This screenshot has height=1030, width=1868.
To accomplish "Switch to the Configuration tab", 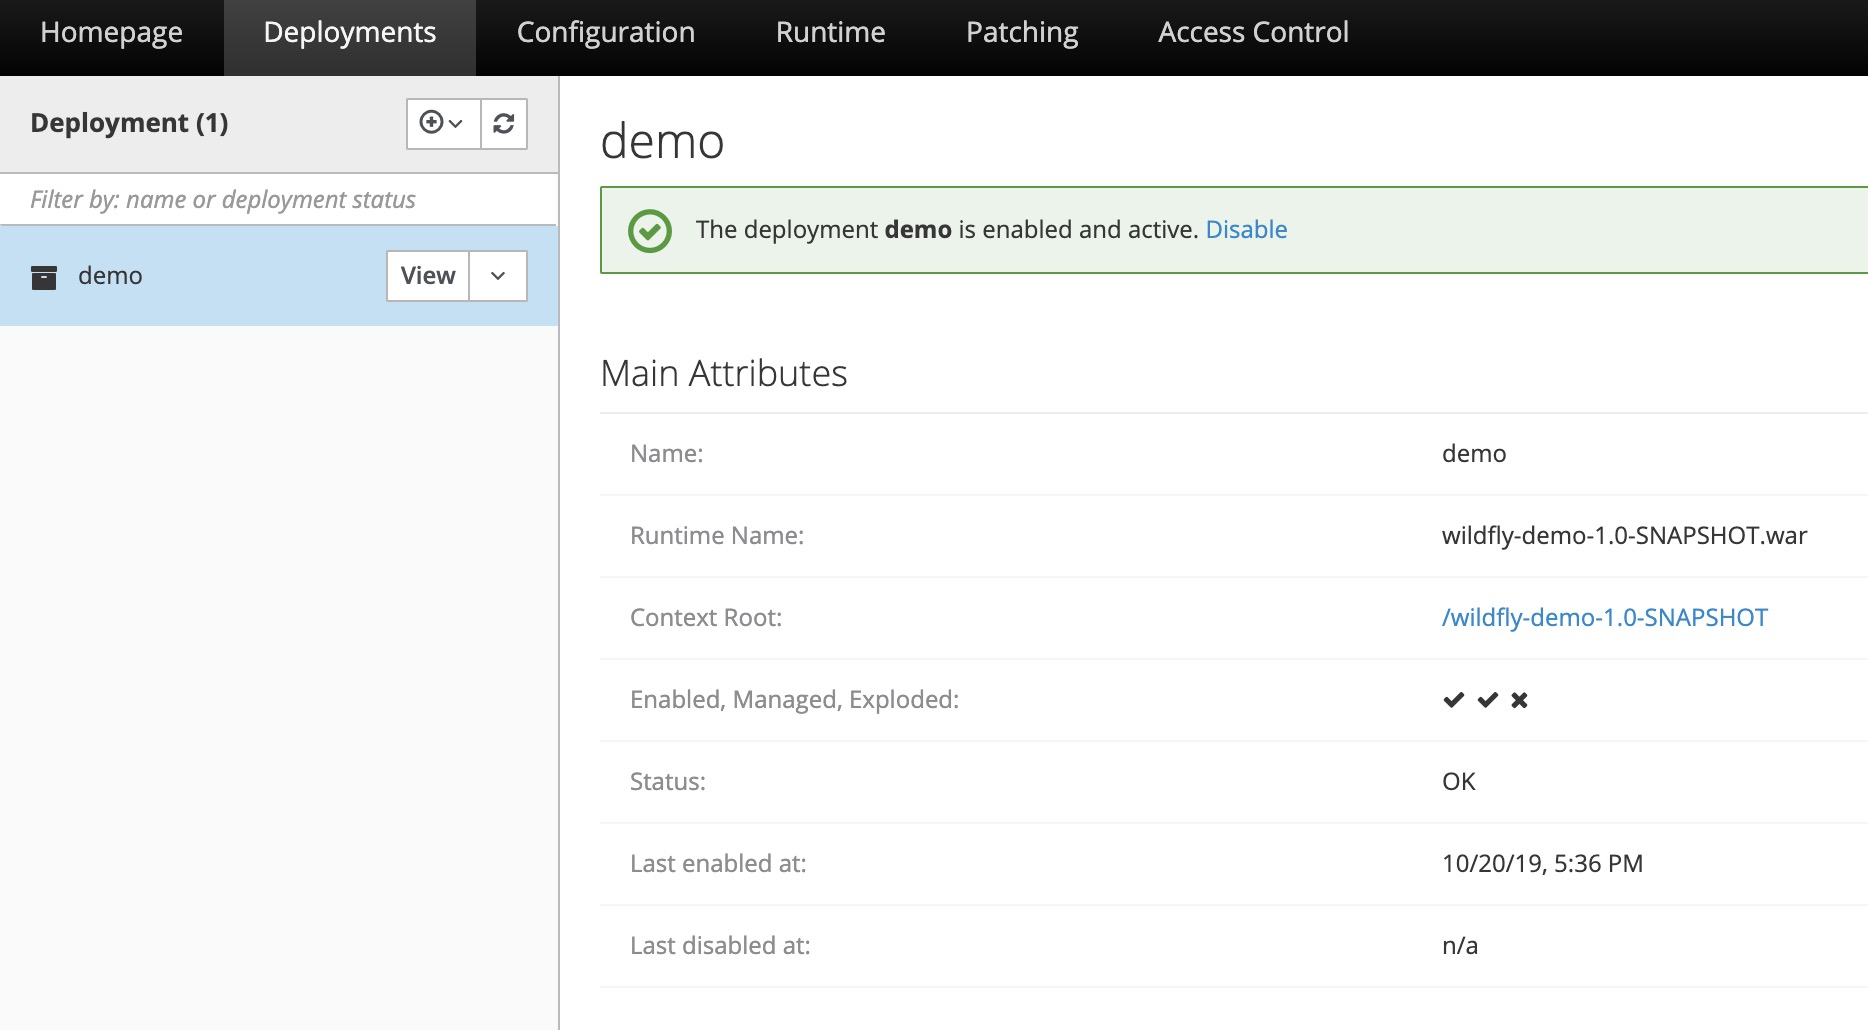I will pyautogui.click(x=606, y=33).
